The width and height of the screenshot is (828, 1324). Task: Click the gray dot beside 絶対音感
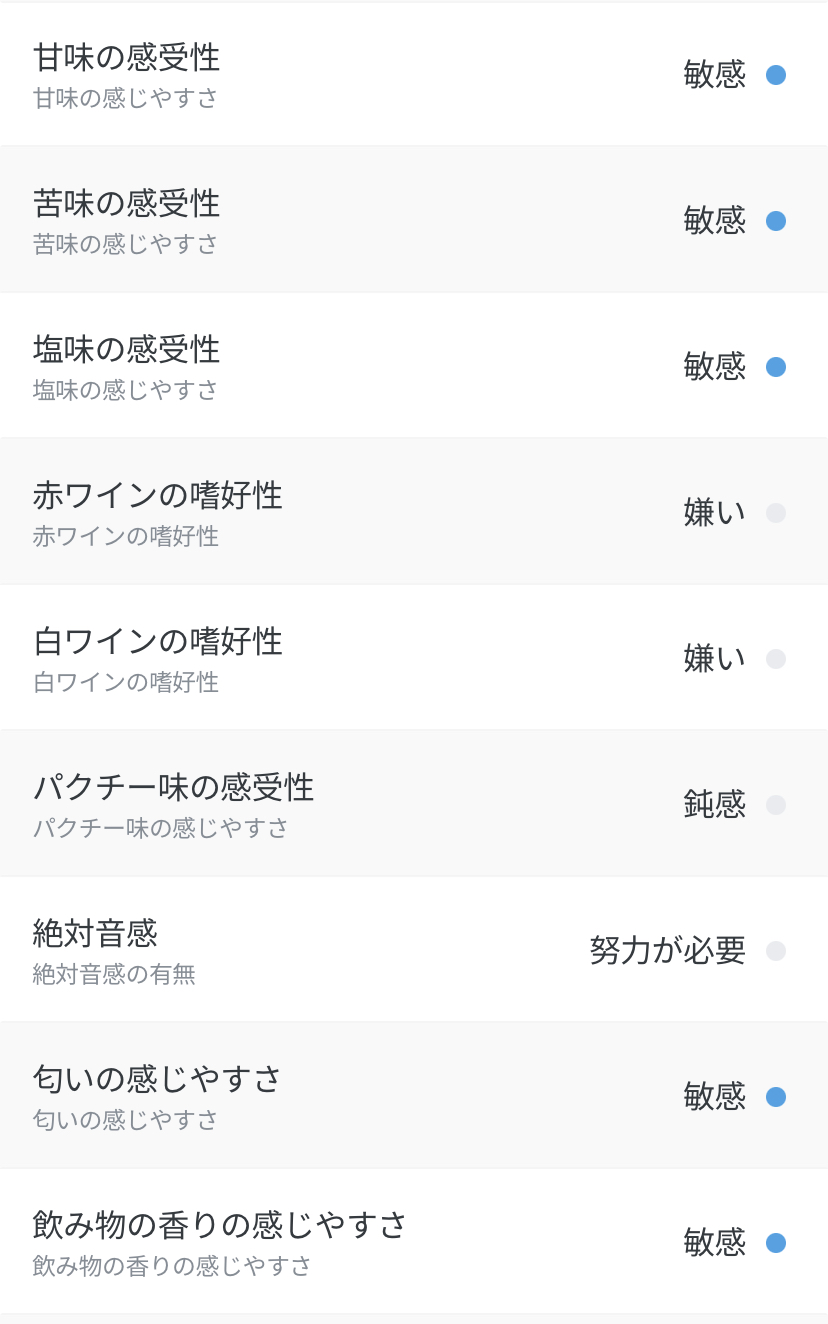tap(776, 951)
